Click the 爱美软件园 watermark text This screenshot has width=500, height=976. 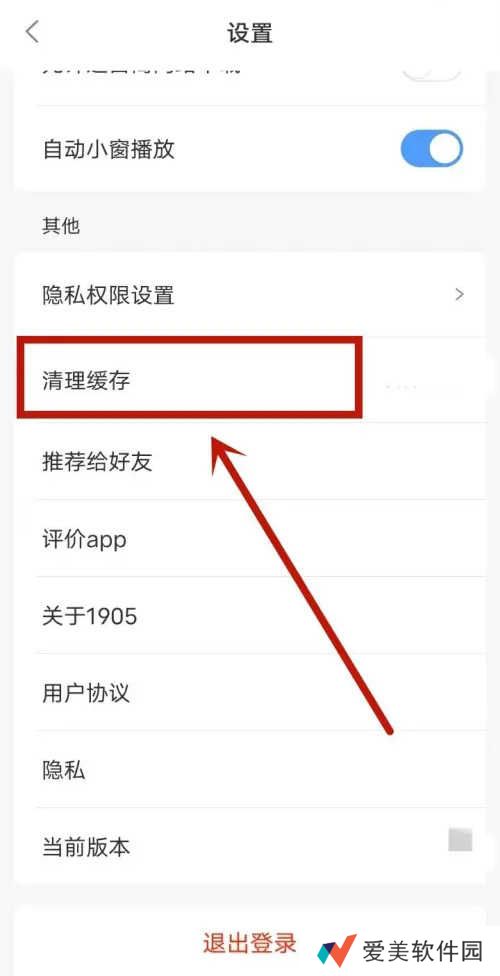pos(423,951)
